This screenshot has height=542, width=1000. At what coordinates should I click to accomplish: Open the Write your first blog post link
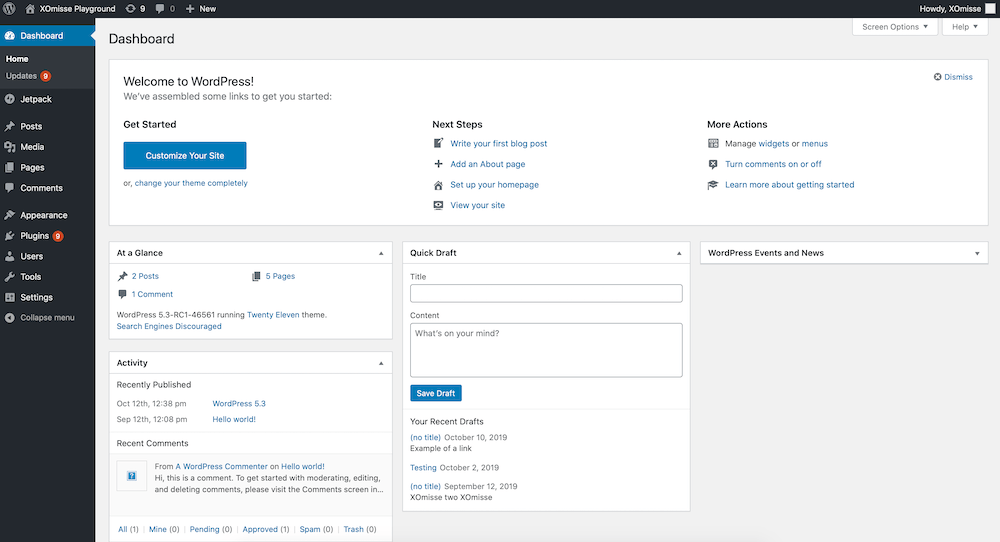pos(499,143)
